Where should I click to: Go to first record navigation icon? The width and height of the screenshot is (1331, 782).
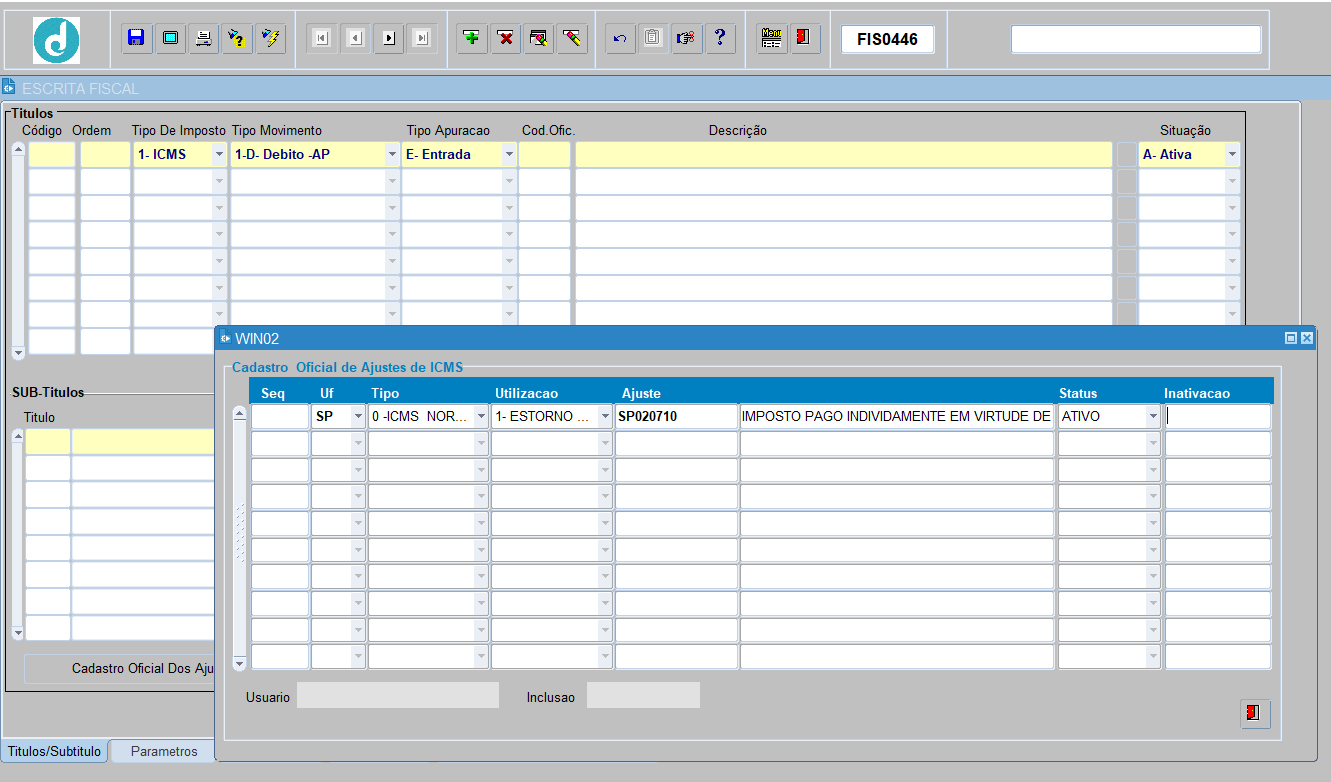tap(321, 39)
